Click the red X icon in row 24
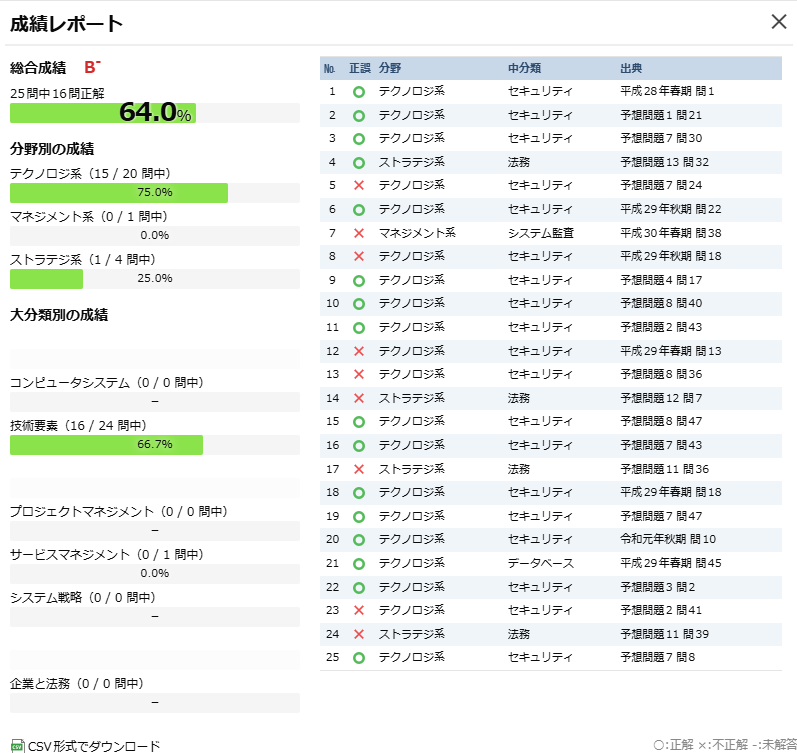This screenshot has width=797, height=753. coord(359,634)
